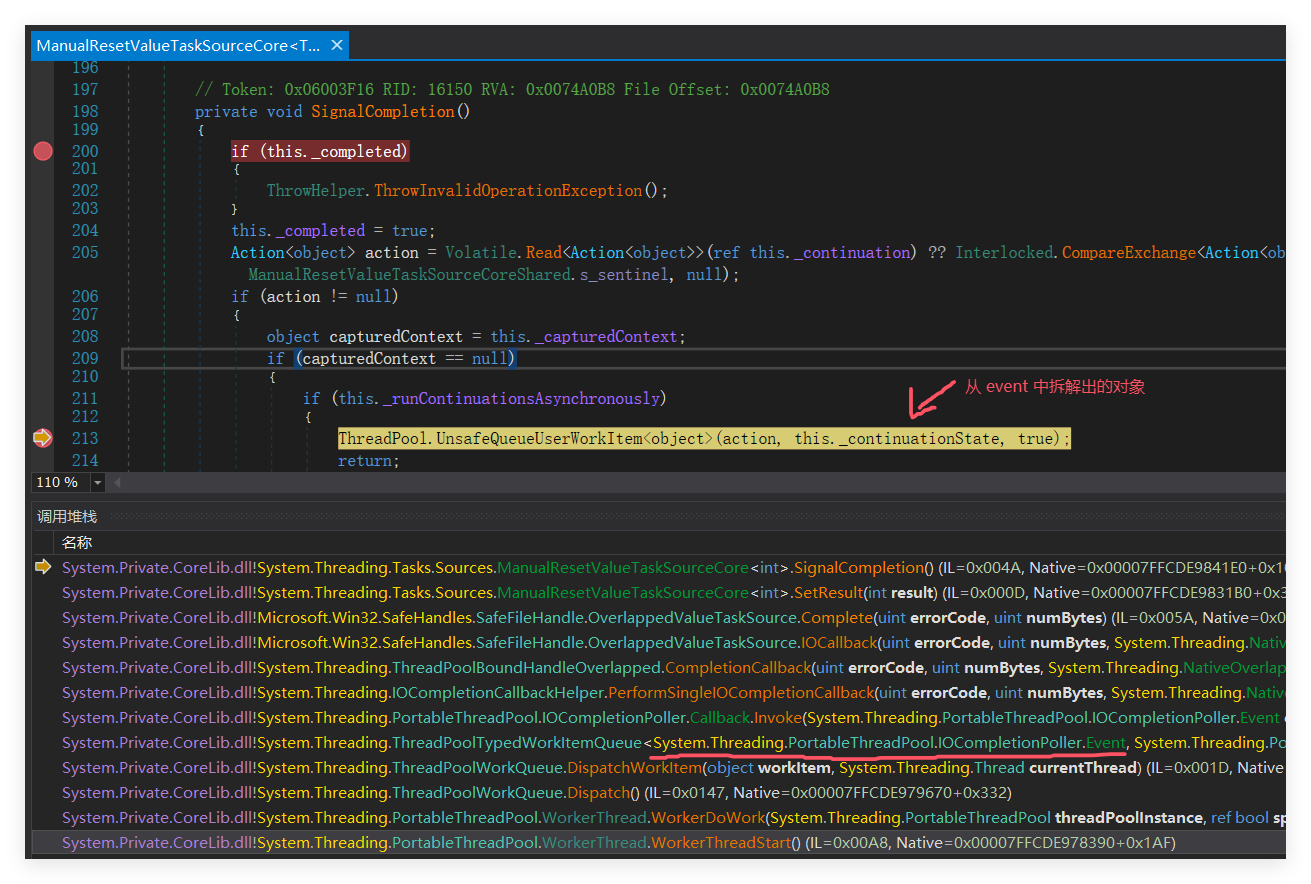Click the current-frame arrow in call stack

[x=43, y=567]
